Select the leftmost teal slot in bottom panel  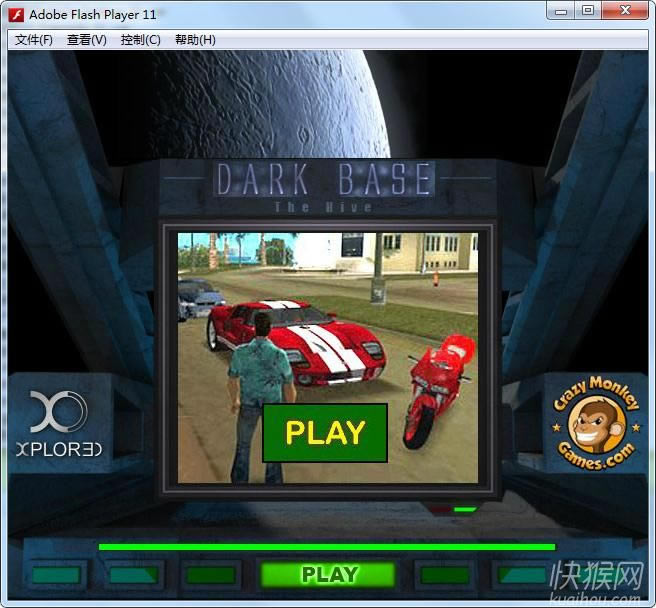click(x=57, y=575)
